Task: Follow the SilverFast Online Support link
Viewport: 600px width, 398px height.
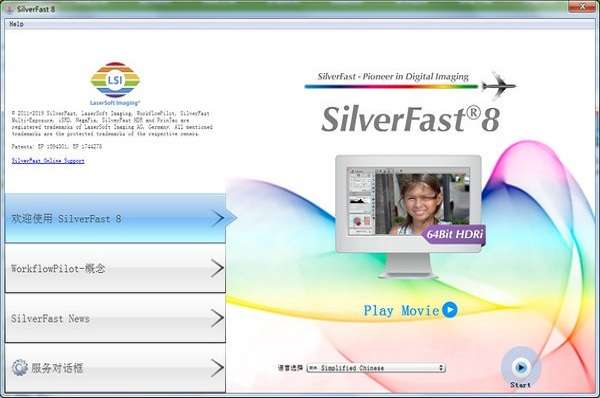Action: click(x=48, y=161)
